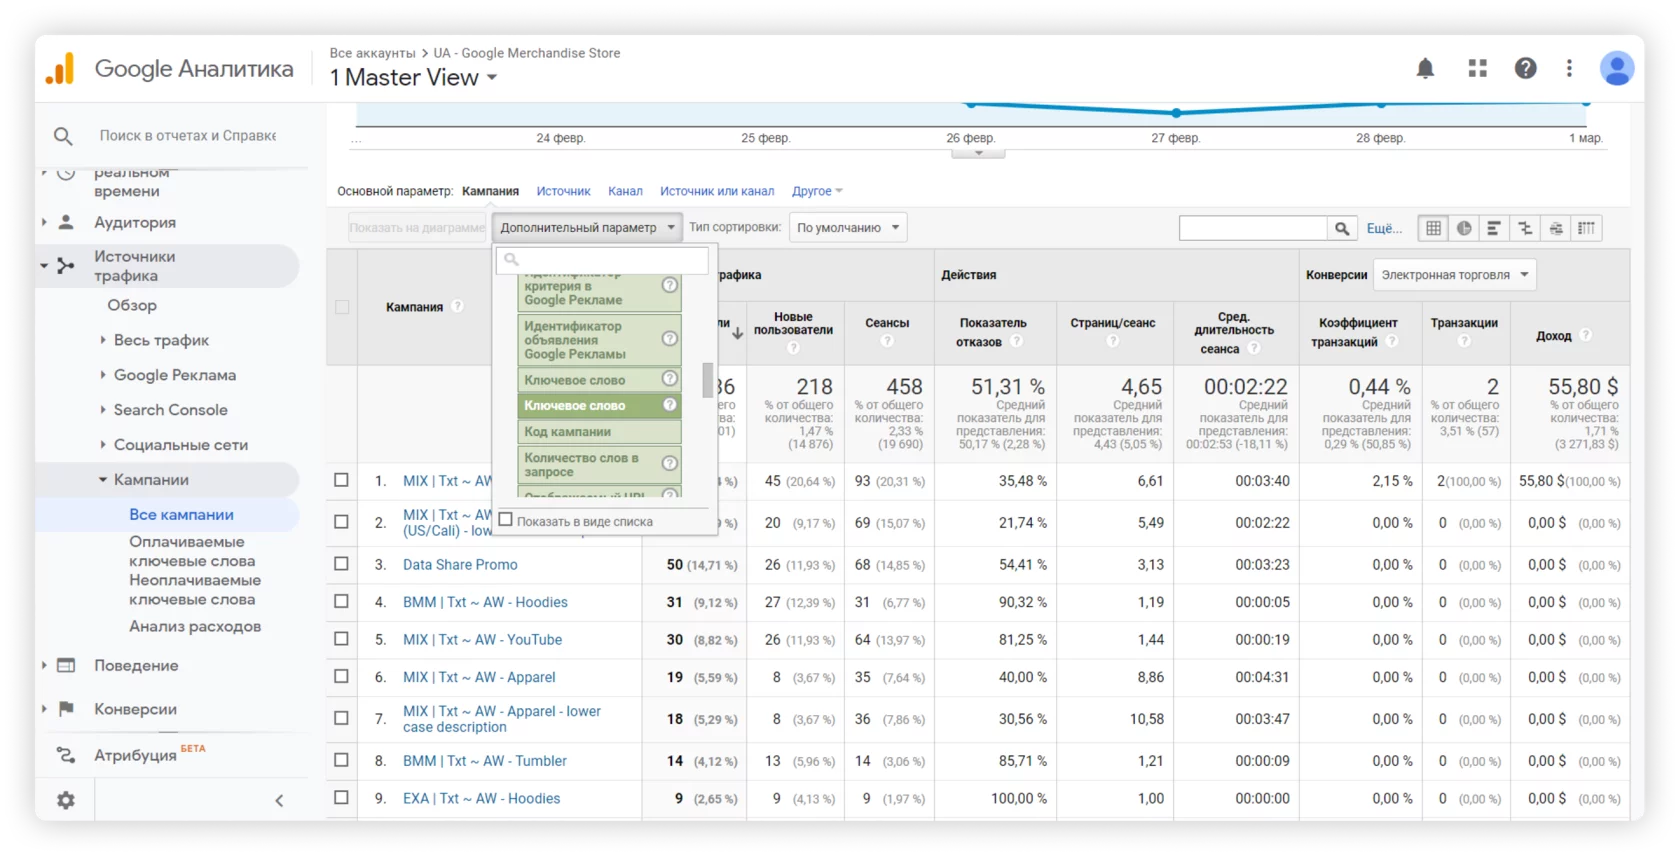Choose highlighted Ключевое слово option

pyautogui.click(x=599, y=405)
